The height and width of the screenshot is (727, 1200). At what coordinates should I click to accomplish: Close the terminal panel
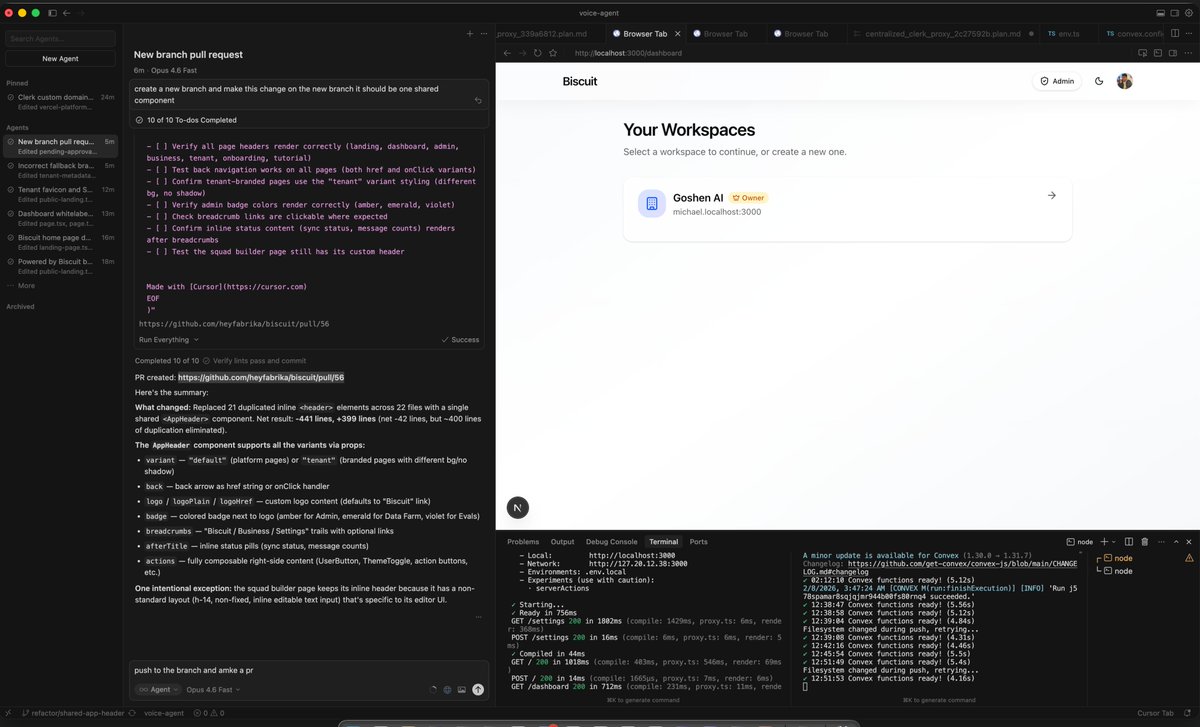coord(1187,541)
